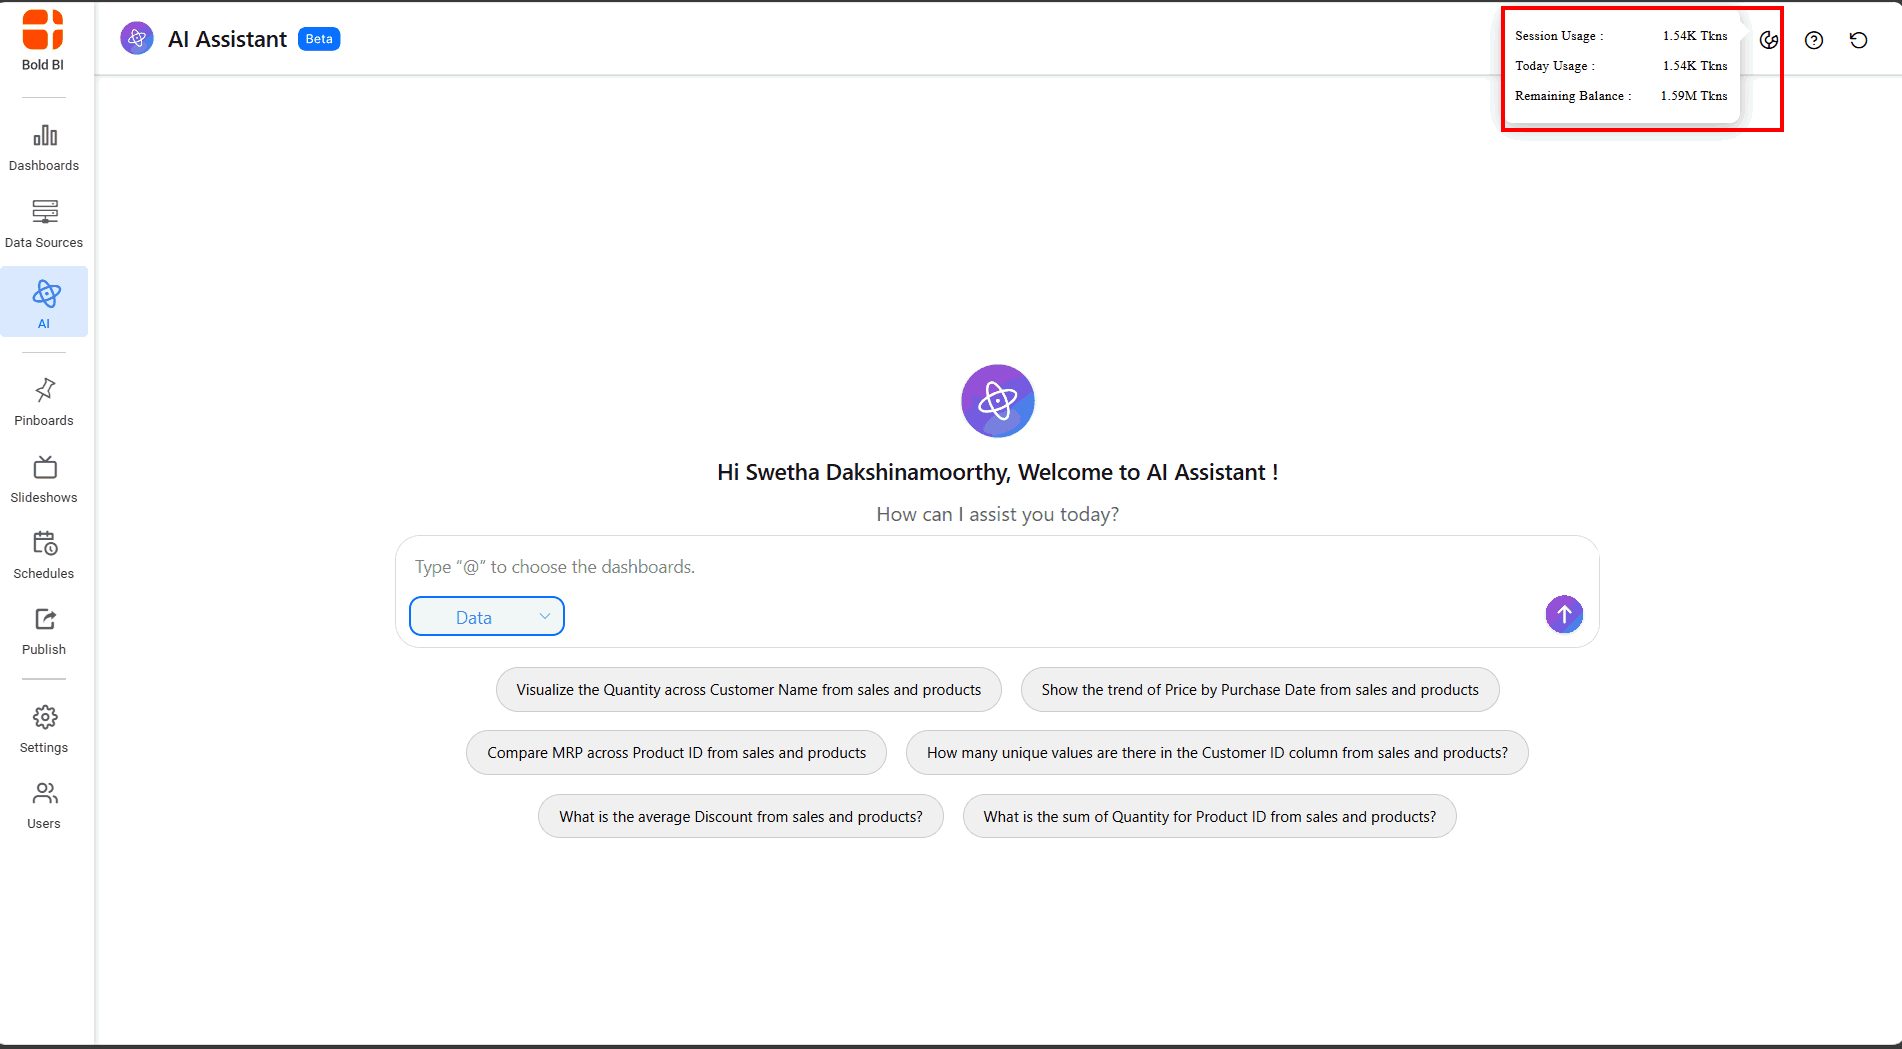Open the Data dropdown
Screen dimensions: 1902x1049
(487, 616)
